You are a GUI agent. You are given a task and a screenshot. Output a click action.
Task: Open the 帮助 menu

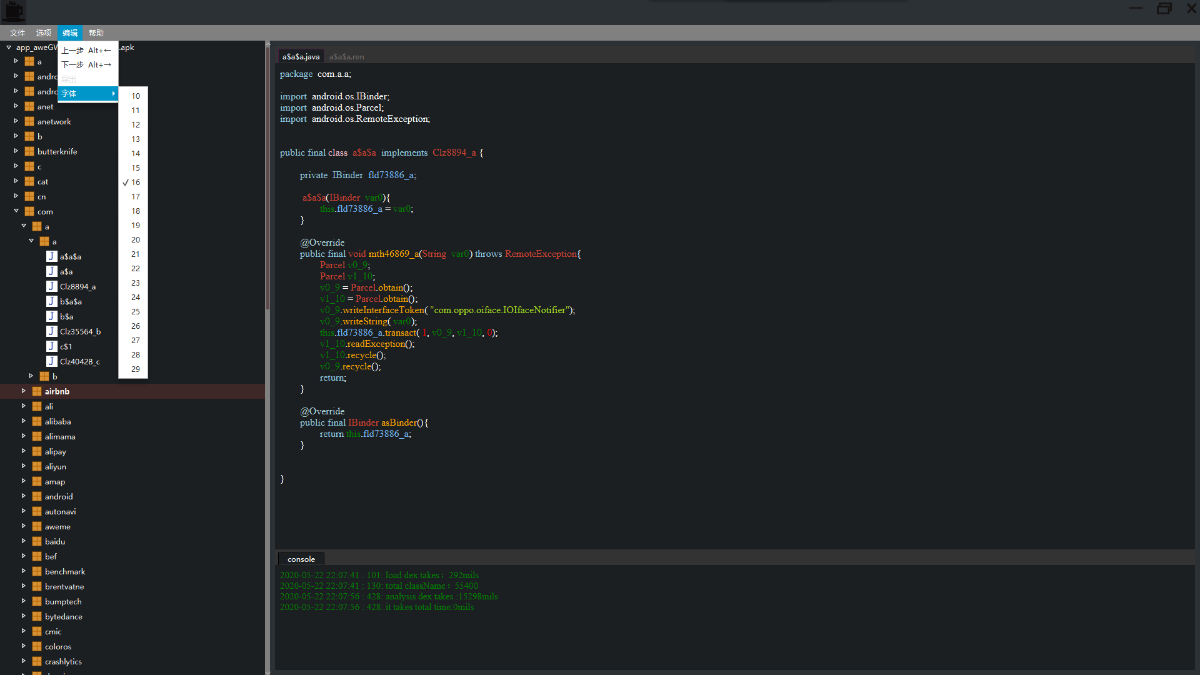pos(96,33)
